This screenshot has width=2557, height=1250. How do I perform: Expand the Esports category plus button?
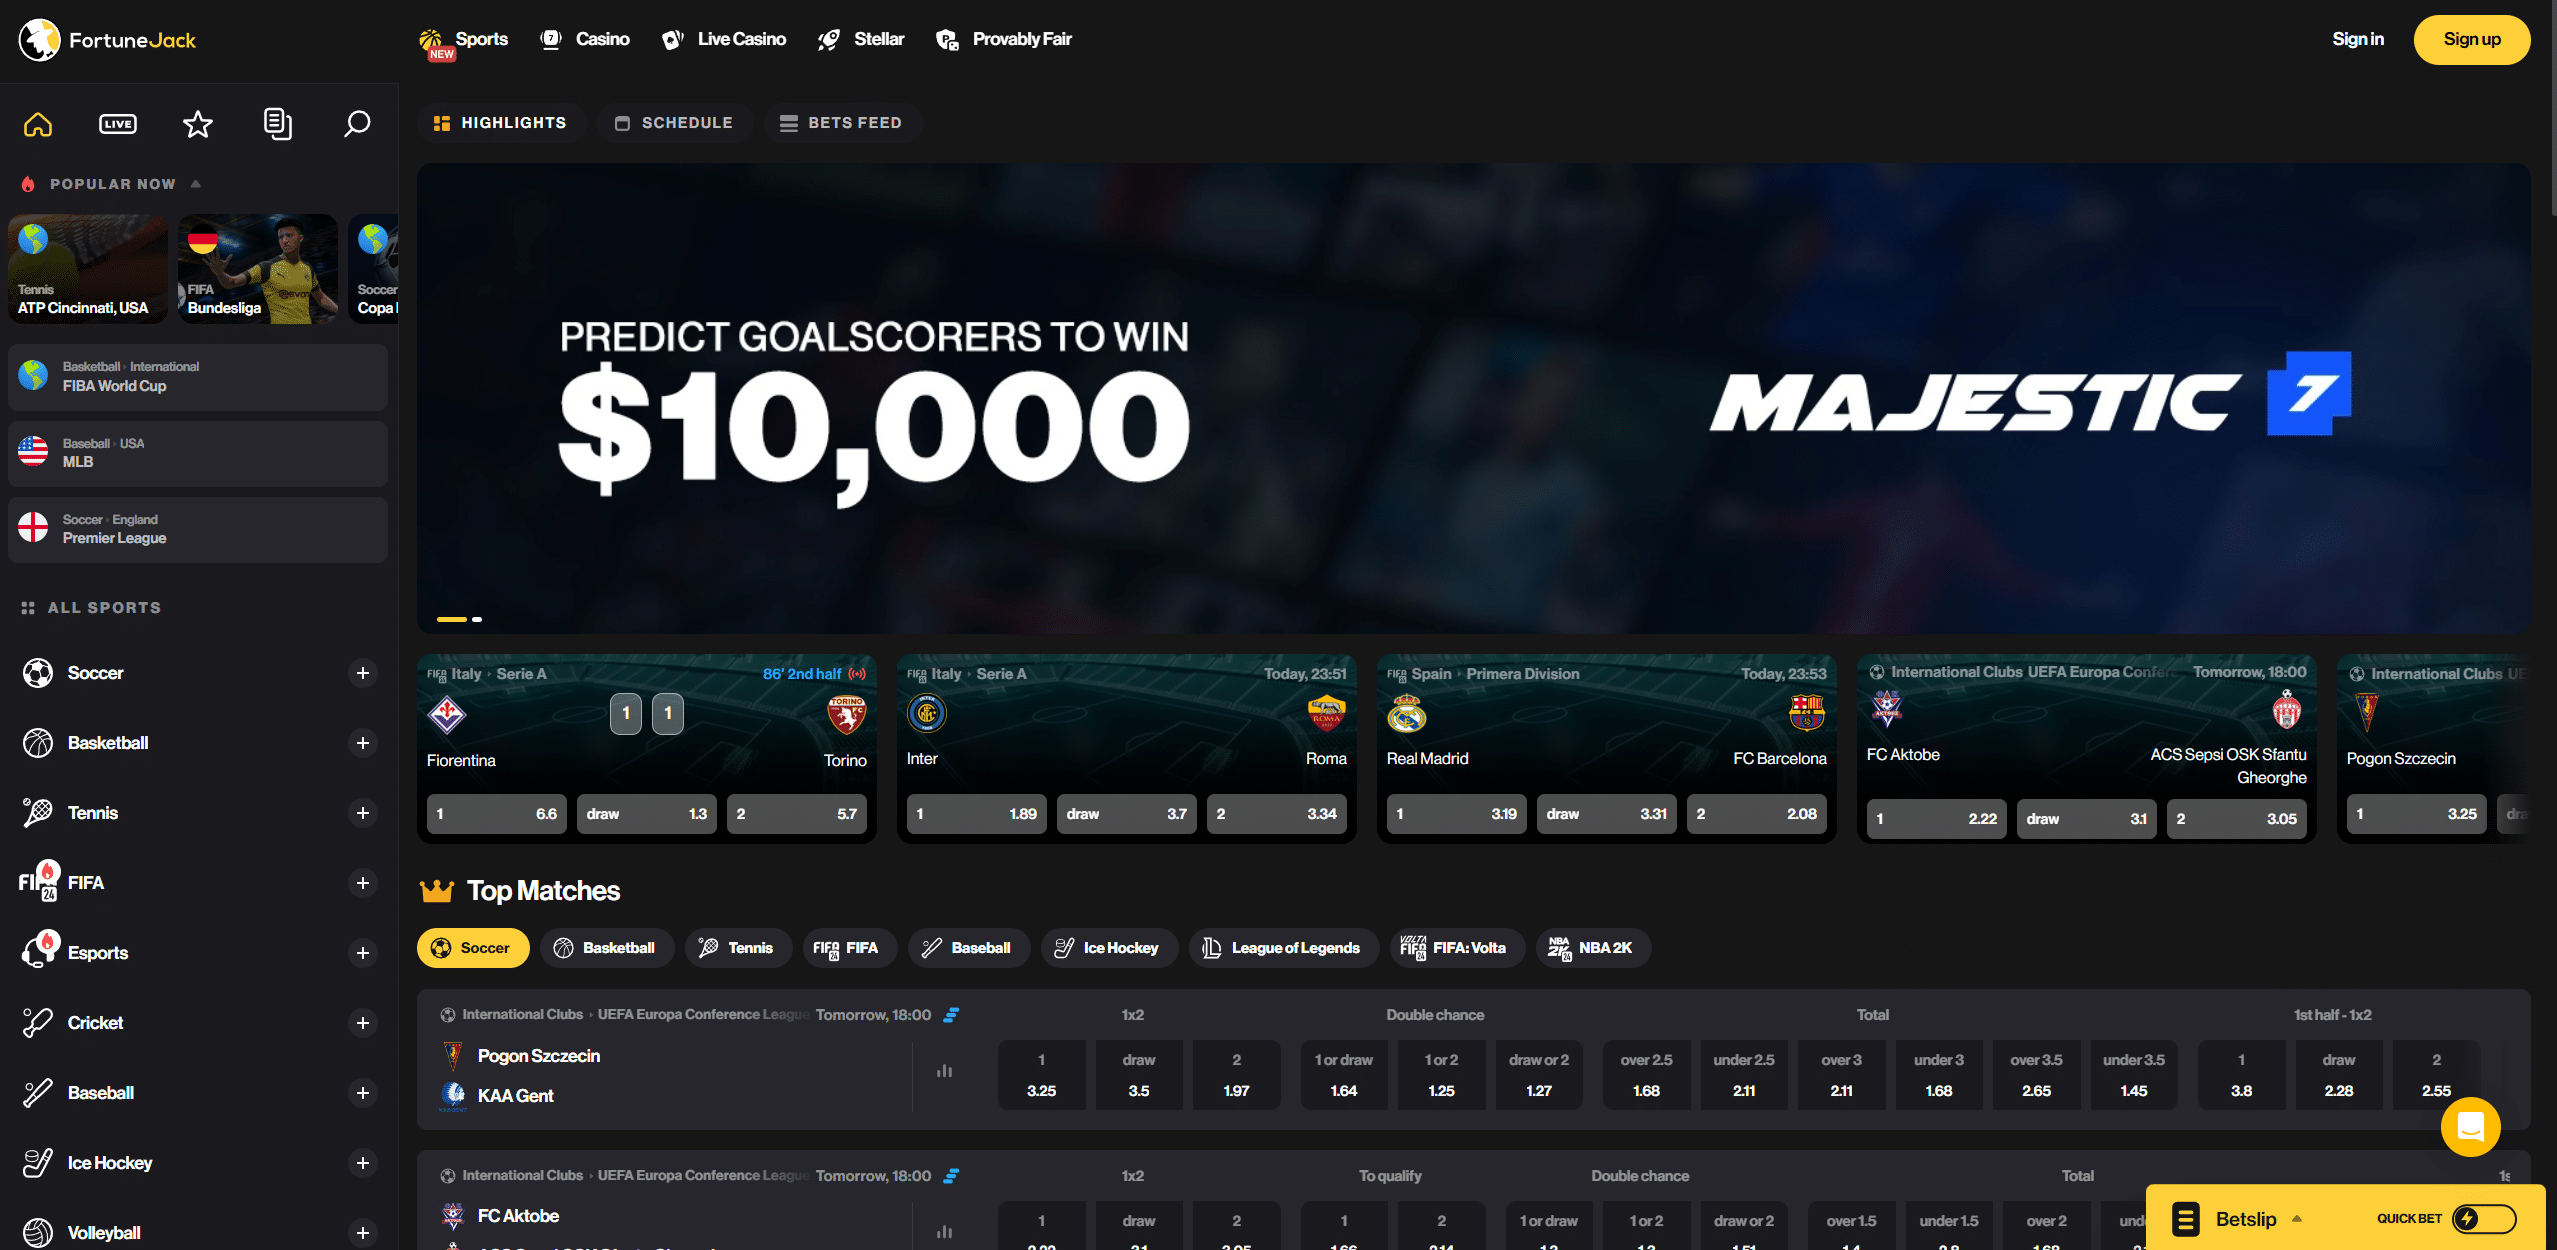coord(363,953)
